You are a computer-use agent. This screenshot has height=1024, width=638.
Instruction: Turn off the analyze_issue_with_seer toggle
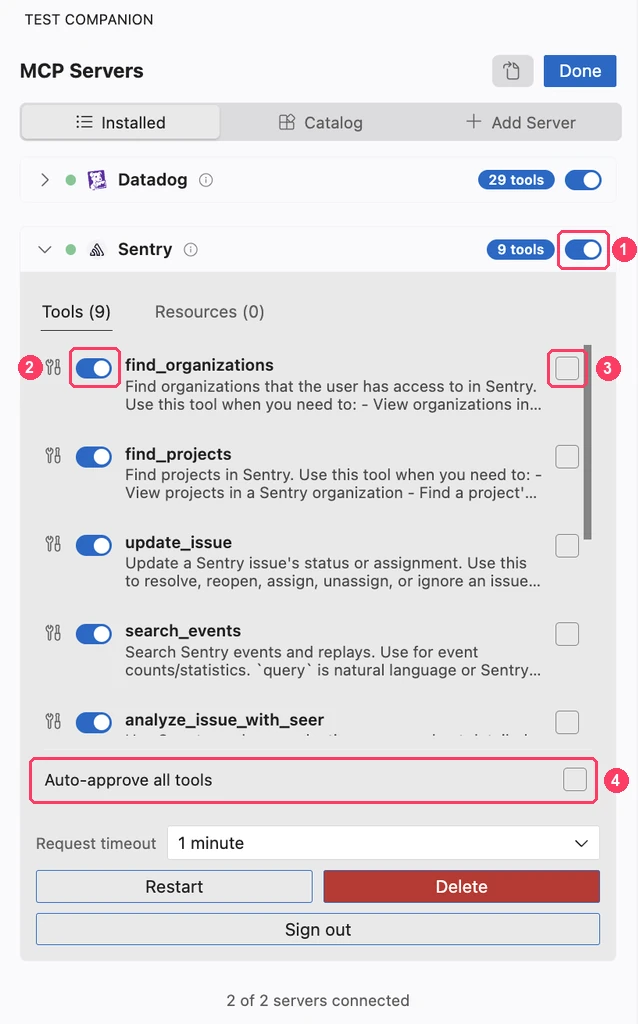pos(94,722)
